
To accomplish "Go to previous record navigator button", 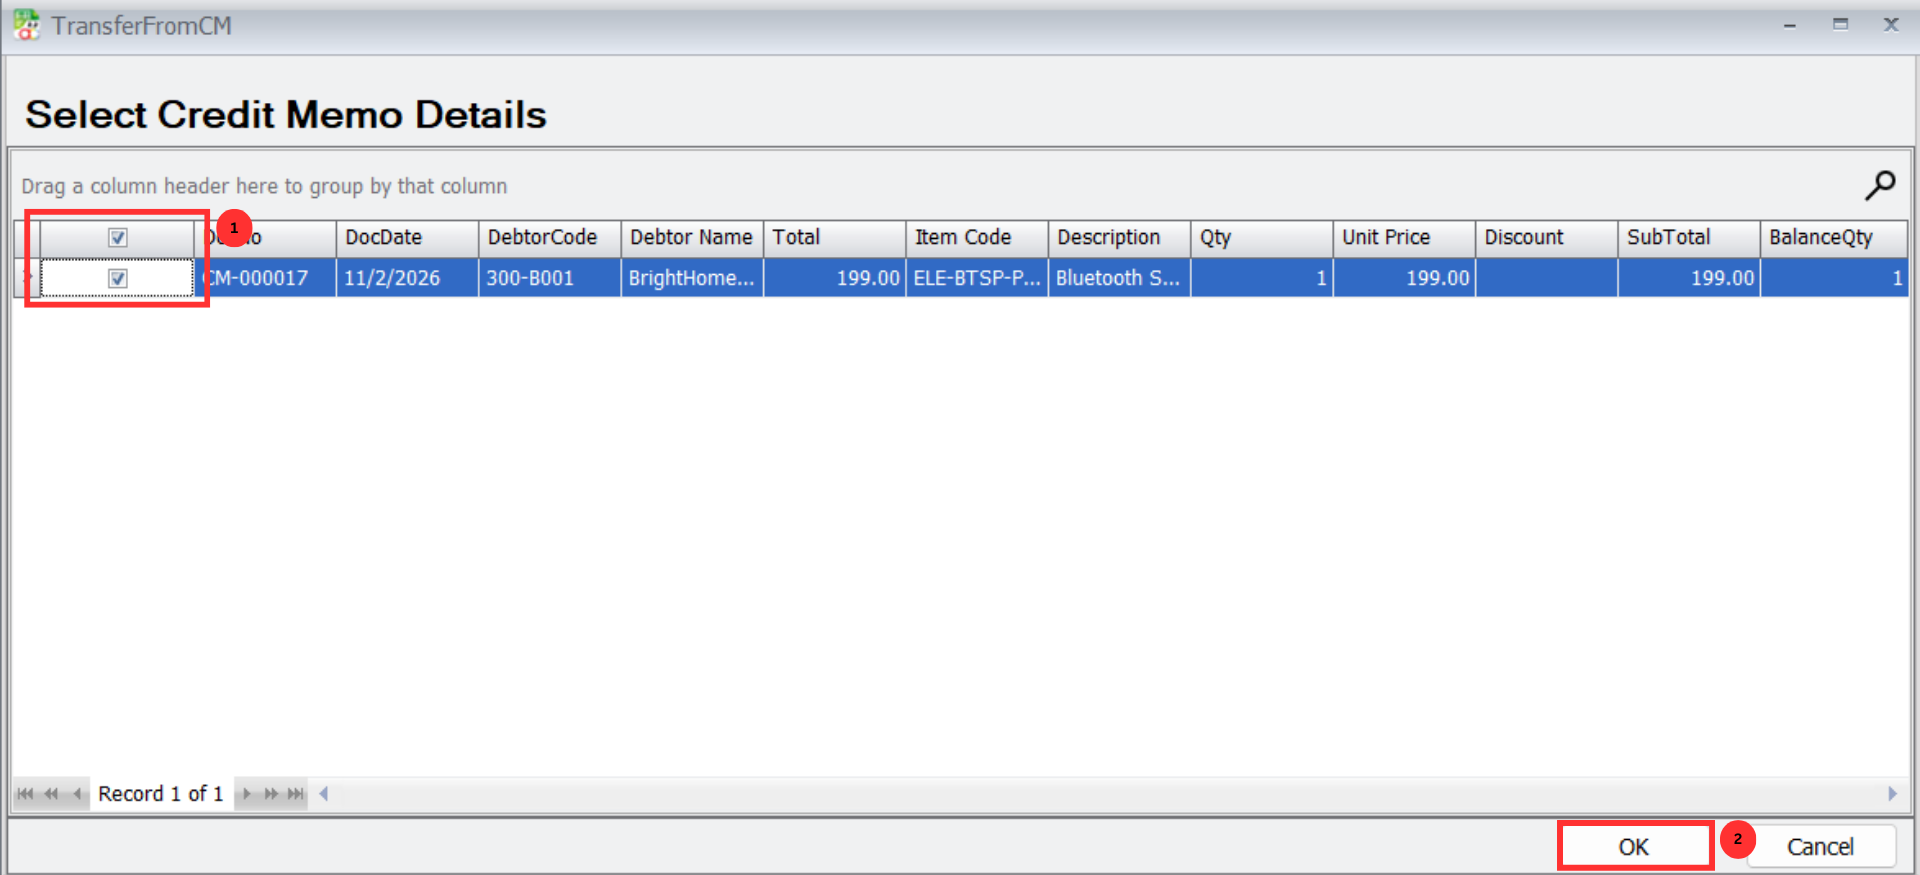I will [76, 794].
